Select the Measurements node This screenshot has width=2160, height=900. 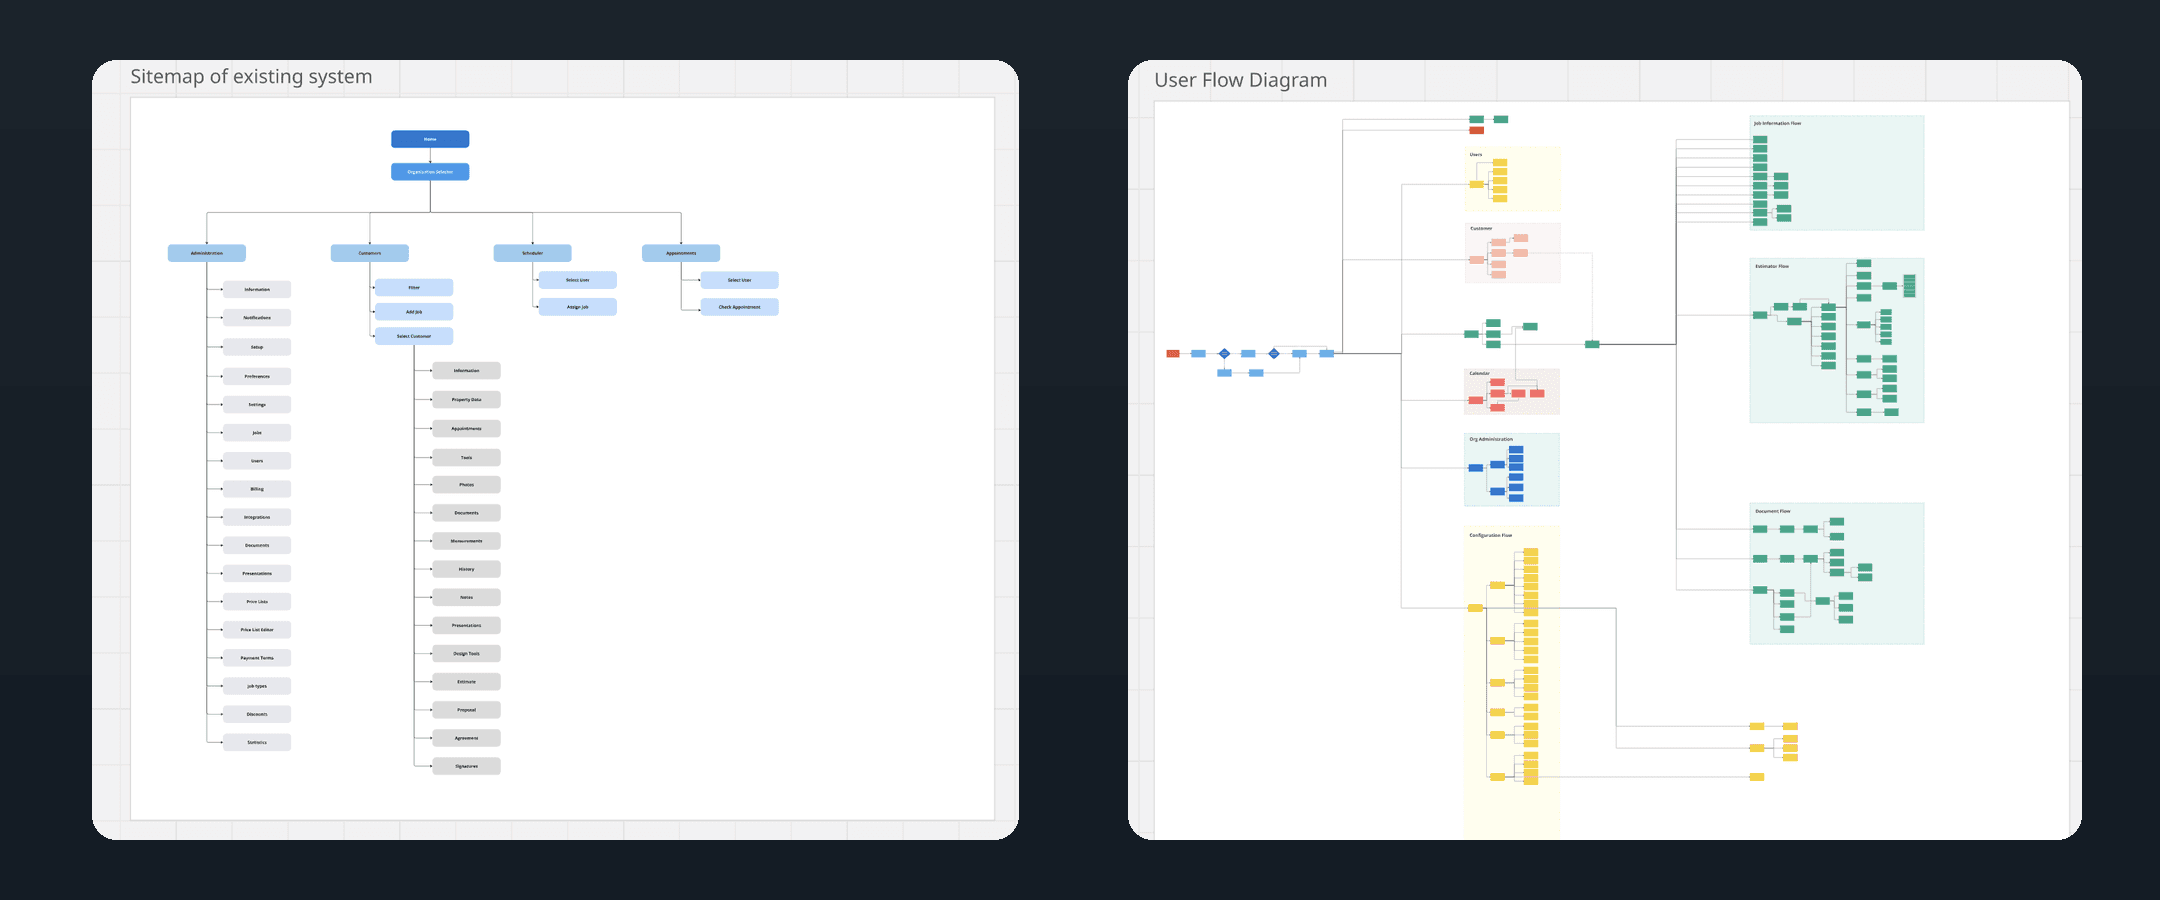point(466,541)
